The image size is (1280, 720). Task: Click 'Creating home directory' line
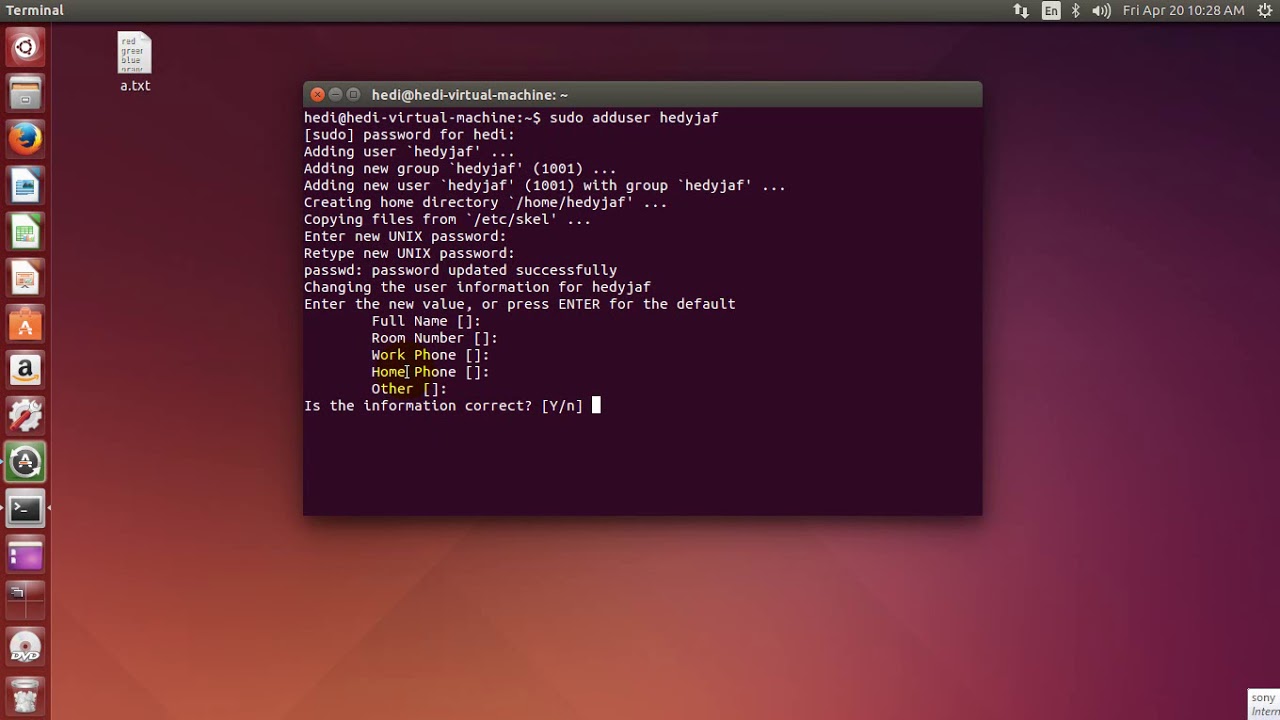[x=485, y=202]
